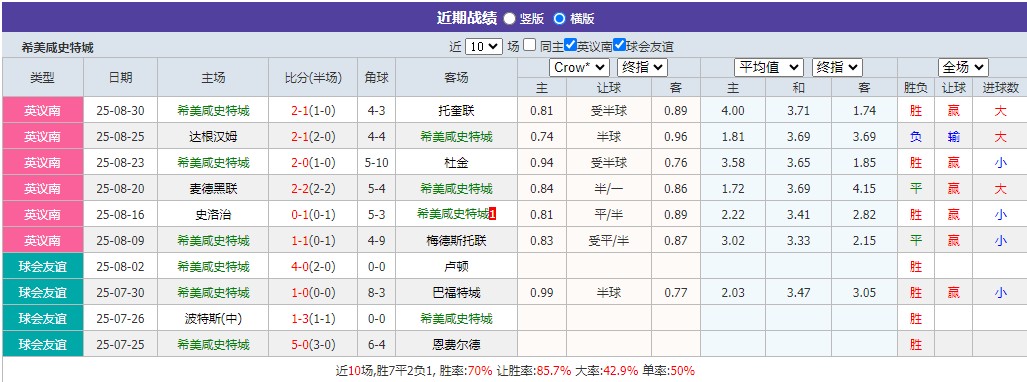The image size is (1027, 382).
Task: Click the 半/一 handicap cell
Action: (x=609, y=189)
